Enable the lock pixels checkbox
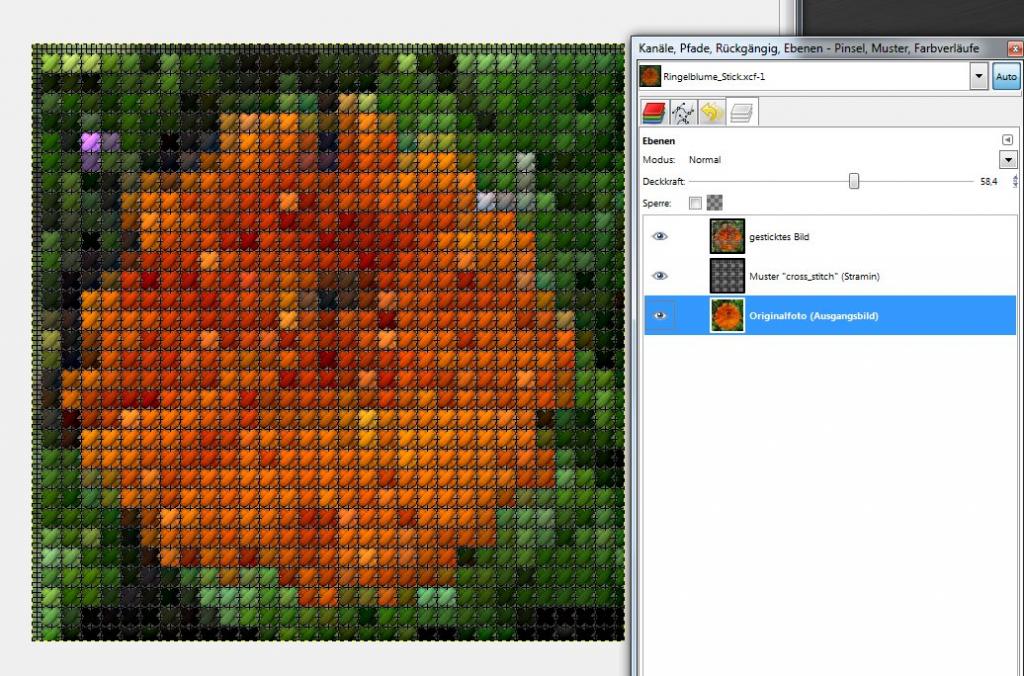 [695, 203]
